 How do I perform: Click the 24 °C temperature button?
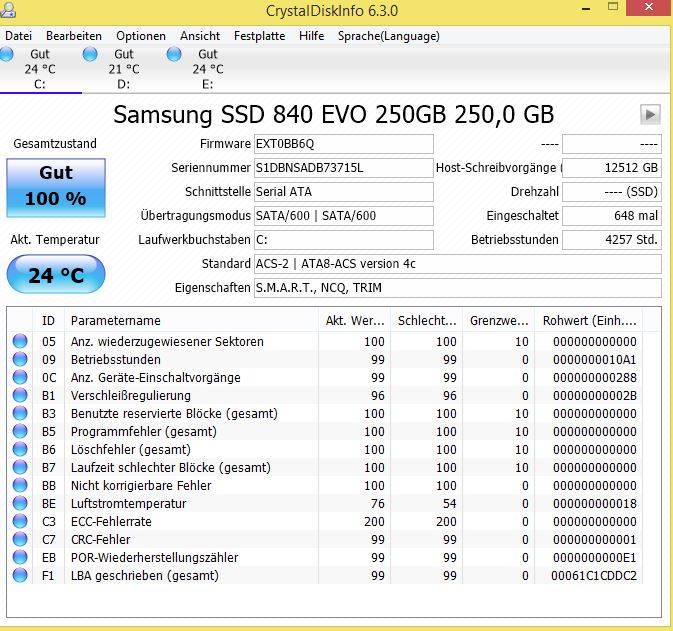[x=56, y=274]
